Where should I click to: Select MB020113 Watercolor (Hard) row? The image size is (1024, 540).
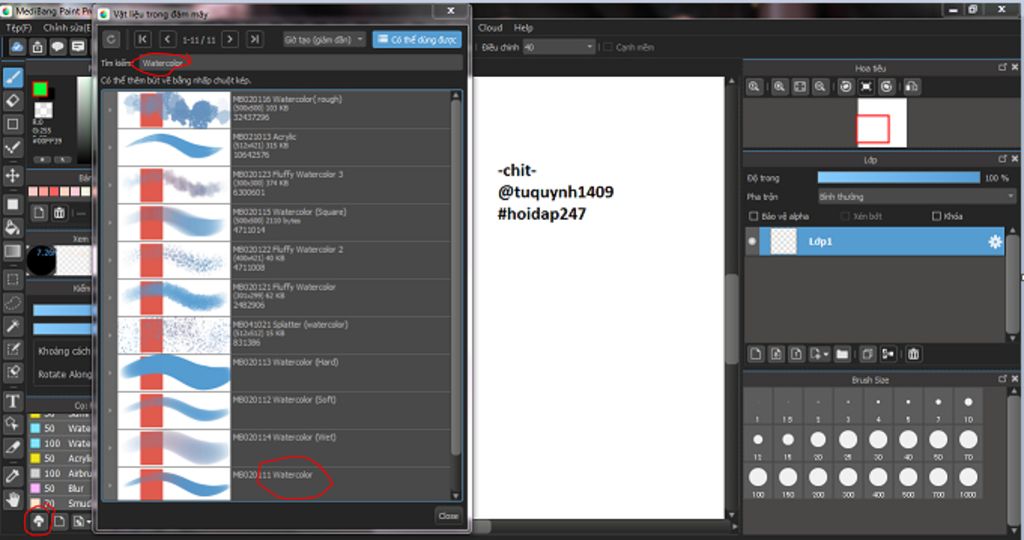click(x=277, y=372)
